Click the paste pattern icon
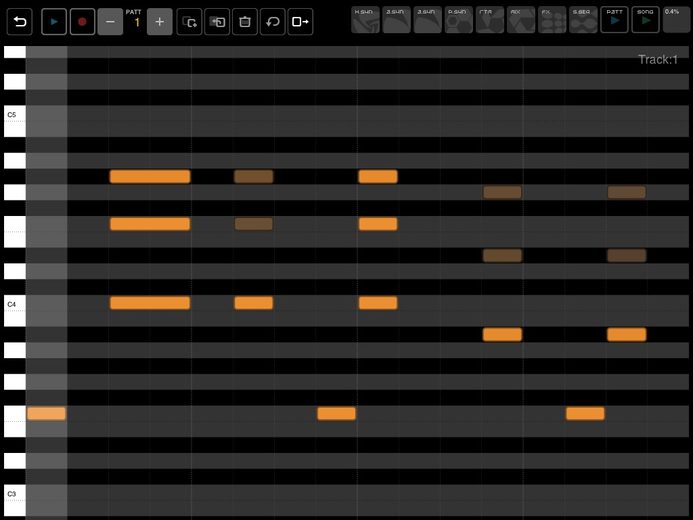The height and width of the screenshot is (520, 693). coord(217,22)
